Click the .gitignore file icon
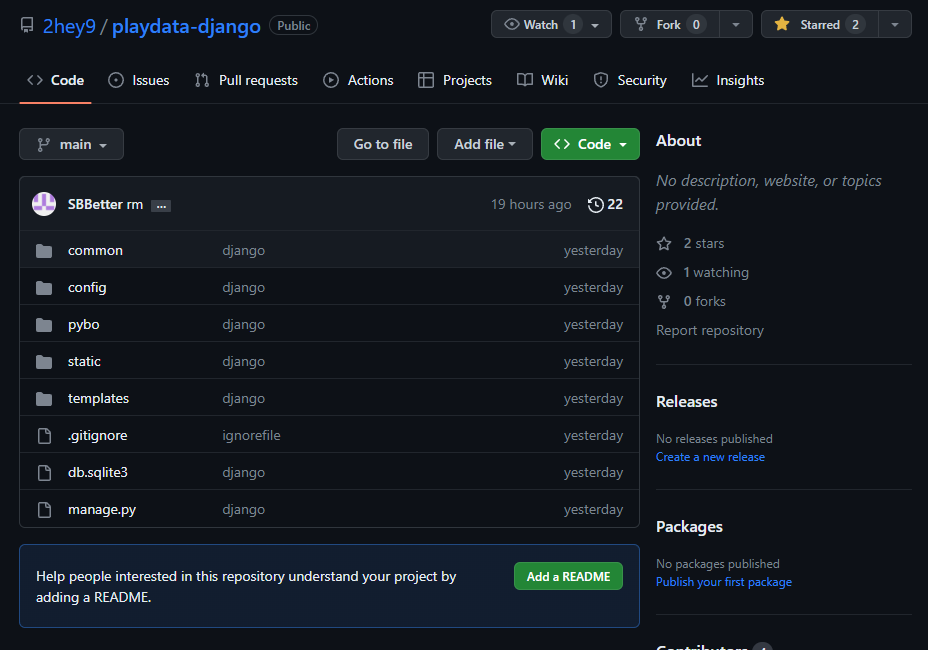928x650 pixels. click(x=44, y=436)
